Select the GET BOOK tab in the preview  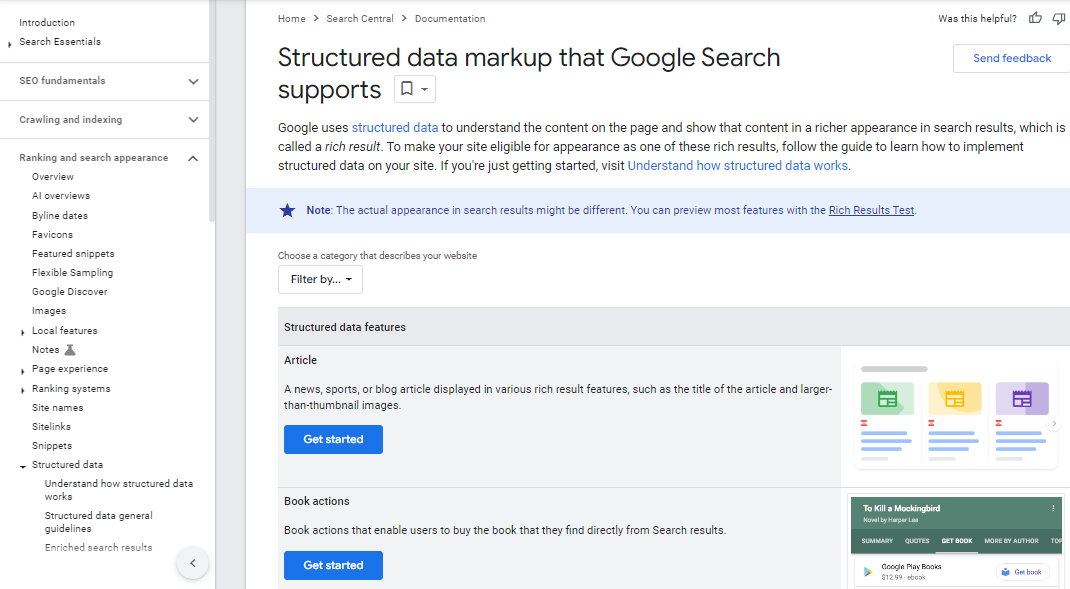(x=956, y=541)
